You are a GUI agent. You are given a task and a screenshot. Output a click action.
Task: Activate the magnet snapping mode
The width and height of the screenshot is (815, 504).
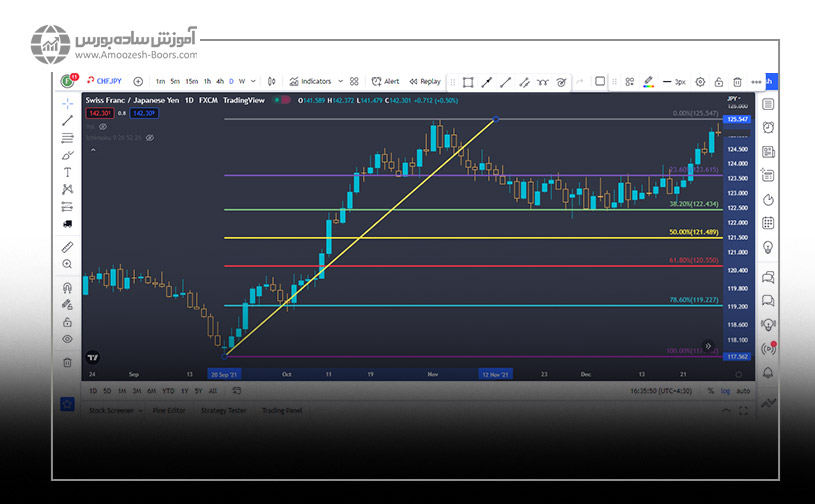[x=67, y=288]
